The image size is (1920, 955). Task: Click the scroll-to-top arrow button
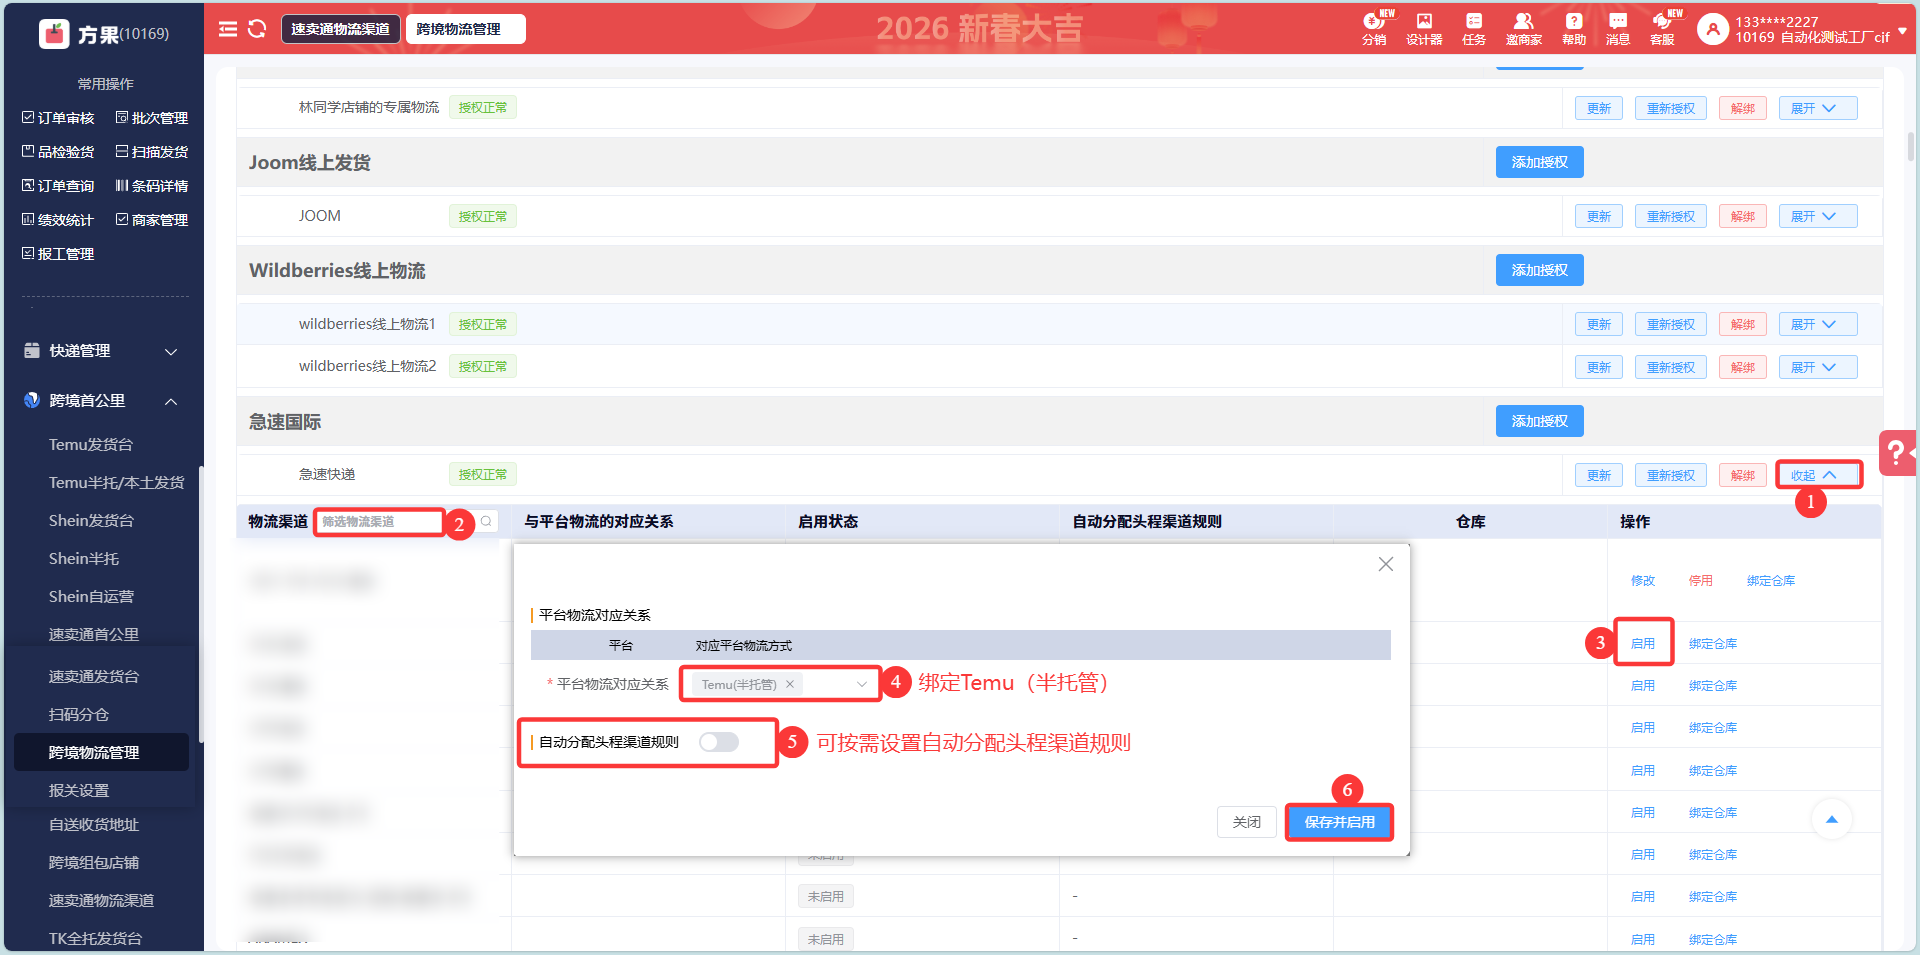click(1831, 819)
